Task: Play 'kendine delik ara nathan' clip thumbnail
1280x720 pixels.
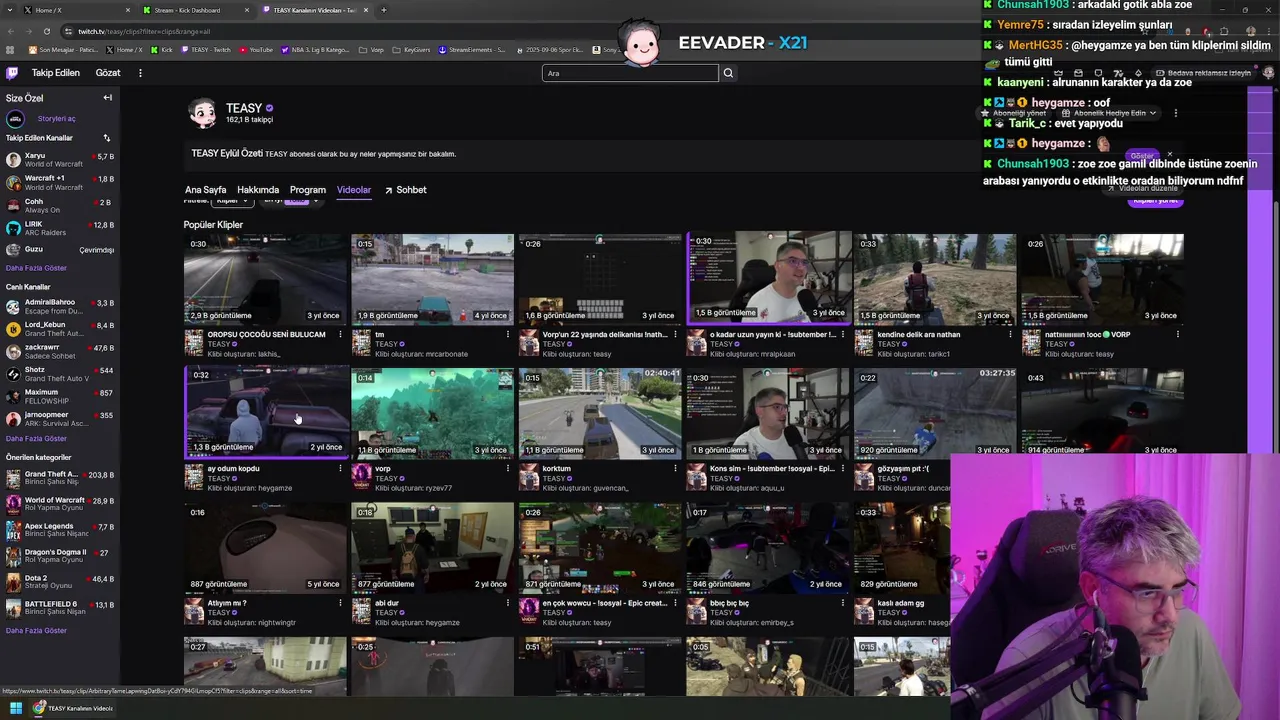Action: tap(935, 278)
